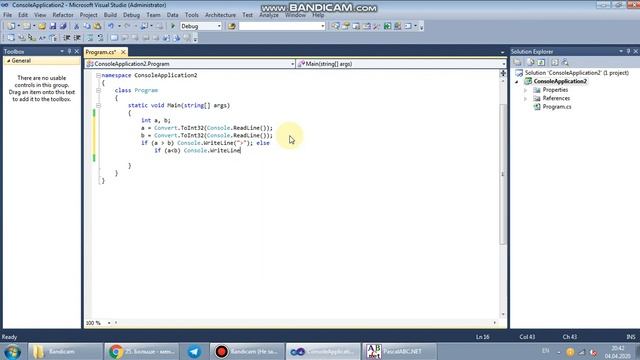Select the Properties folder item
This screenshot has width=640, height=360.
(x=555, y=90)
